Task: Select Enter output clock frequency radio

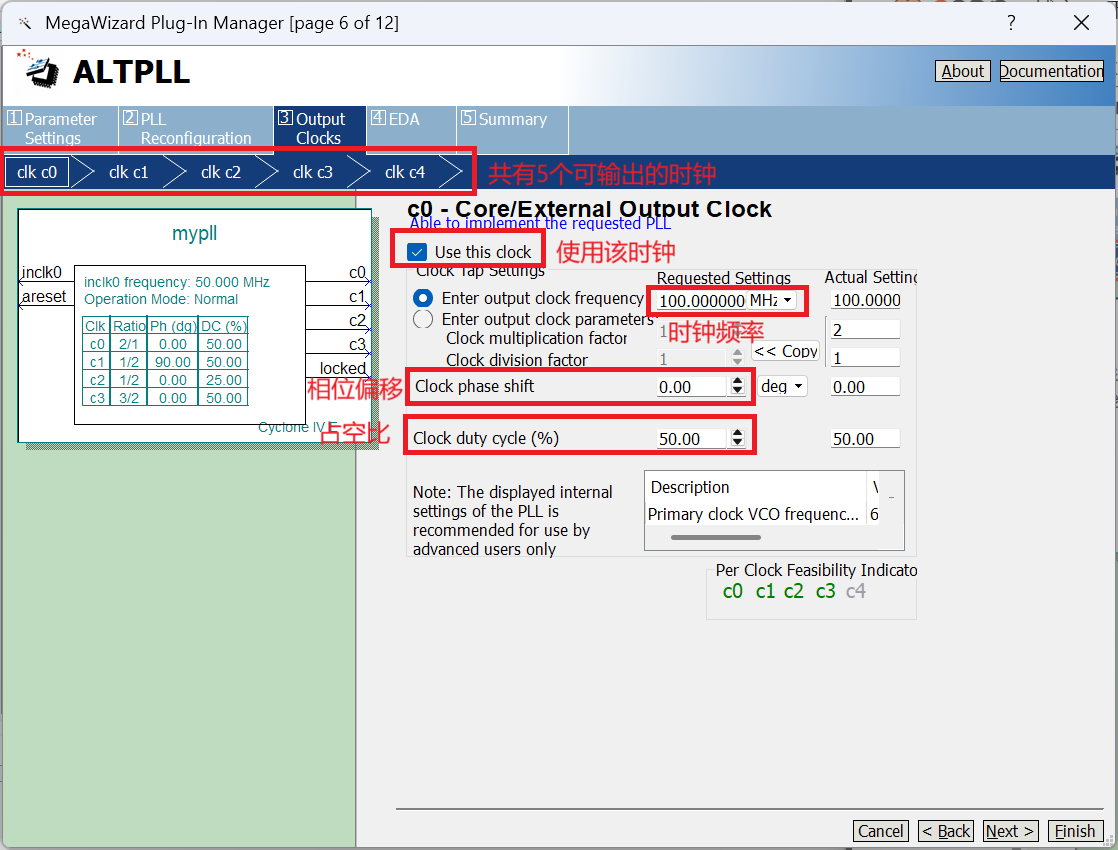Action: (x=423, y=297)
